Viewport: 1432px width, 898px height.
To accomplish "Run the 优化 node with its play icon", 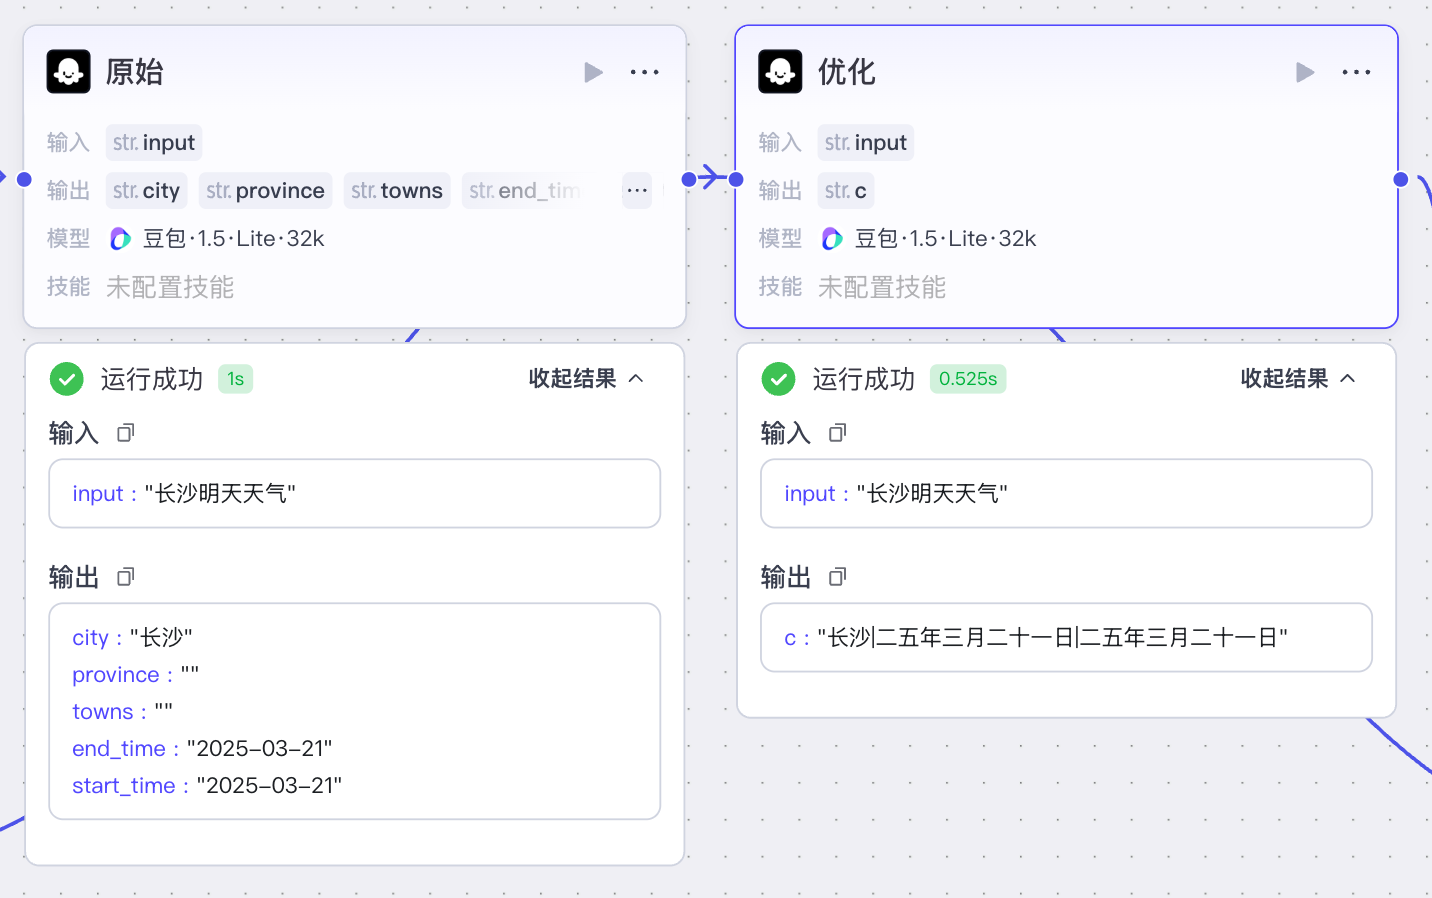I will point(1305,72).
